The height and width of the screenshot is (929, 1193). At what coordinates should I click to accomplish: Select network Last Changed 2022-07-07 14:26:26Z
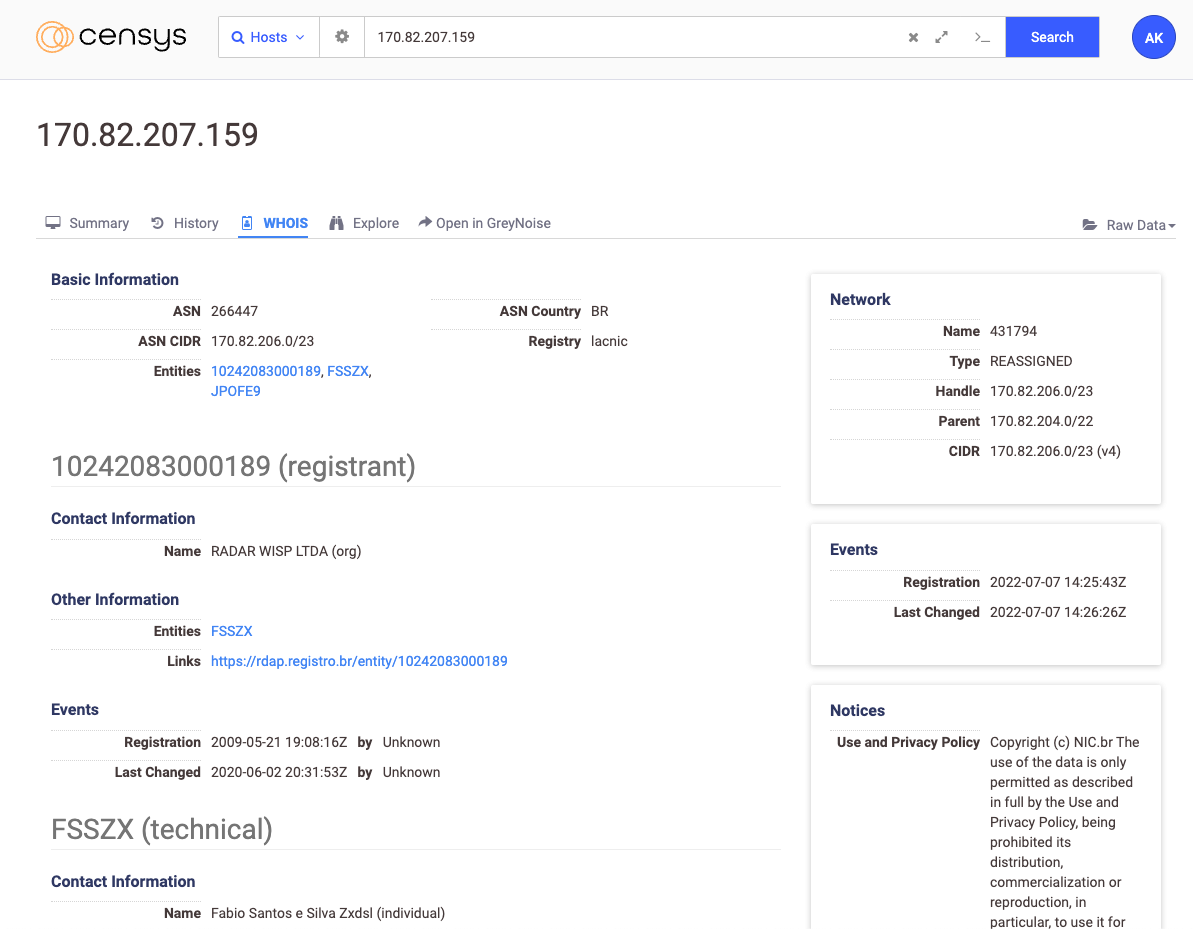click(1058, 612)
